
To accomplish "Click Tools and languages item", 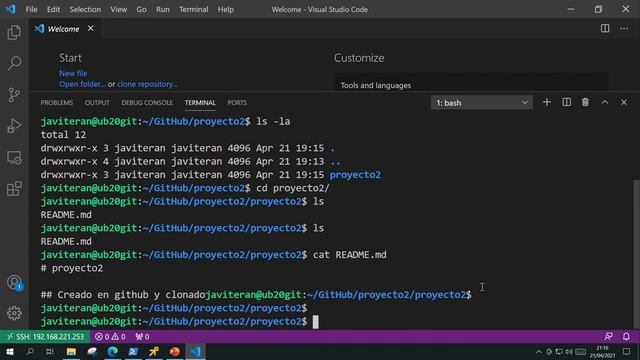I will (x=376, y=85).
